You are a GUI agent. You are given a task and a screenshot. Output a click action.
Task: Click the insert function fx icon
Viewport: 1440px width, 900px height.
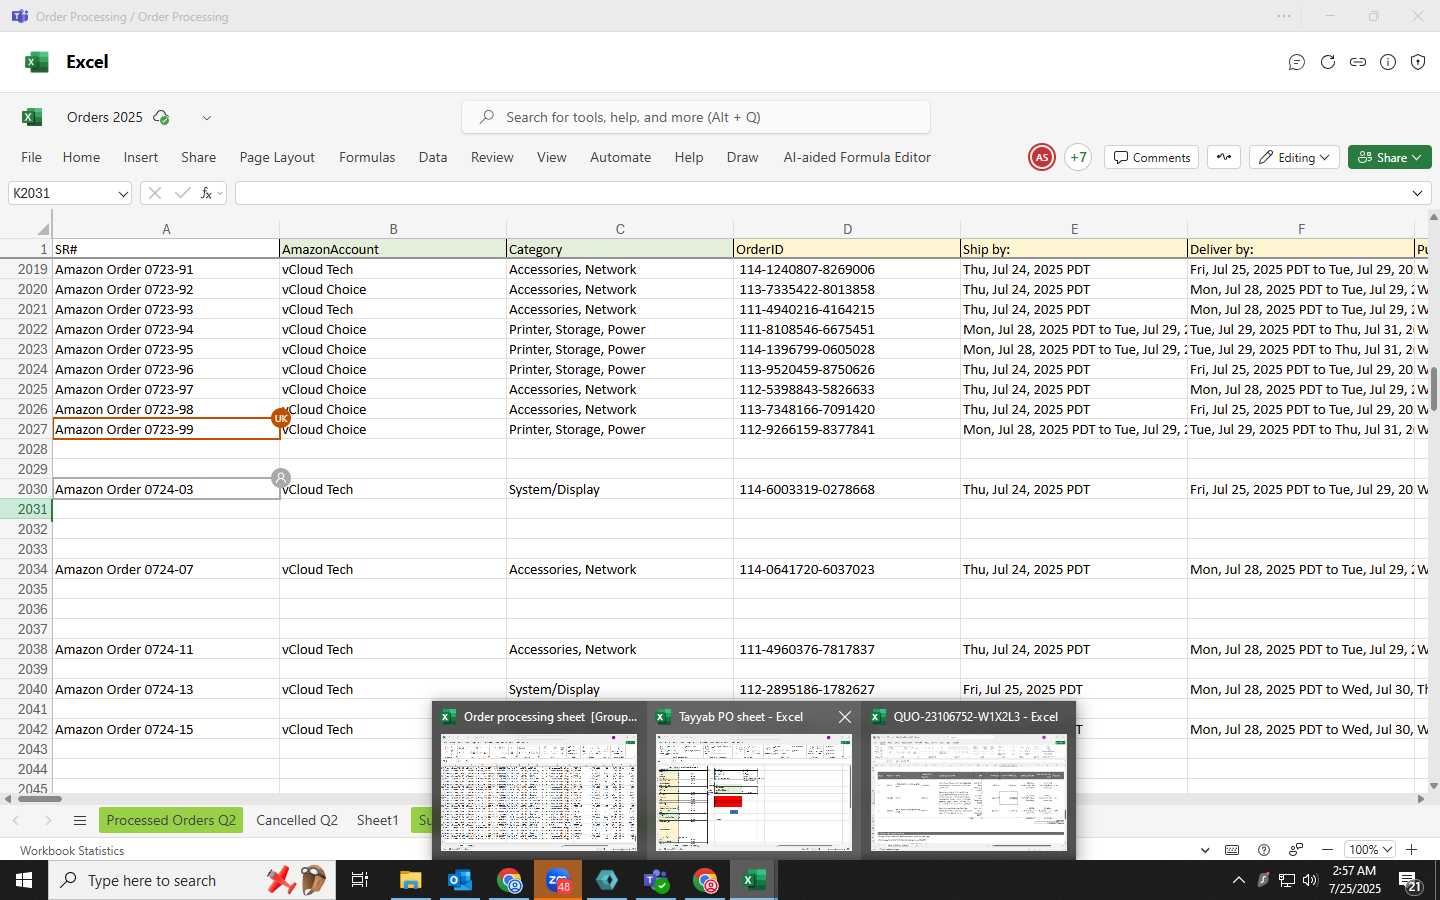tap(206, 193)
